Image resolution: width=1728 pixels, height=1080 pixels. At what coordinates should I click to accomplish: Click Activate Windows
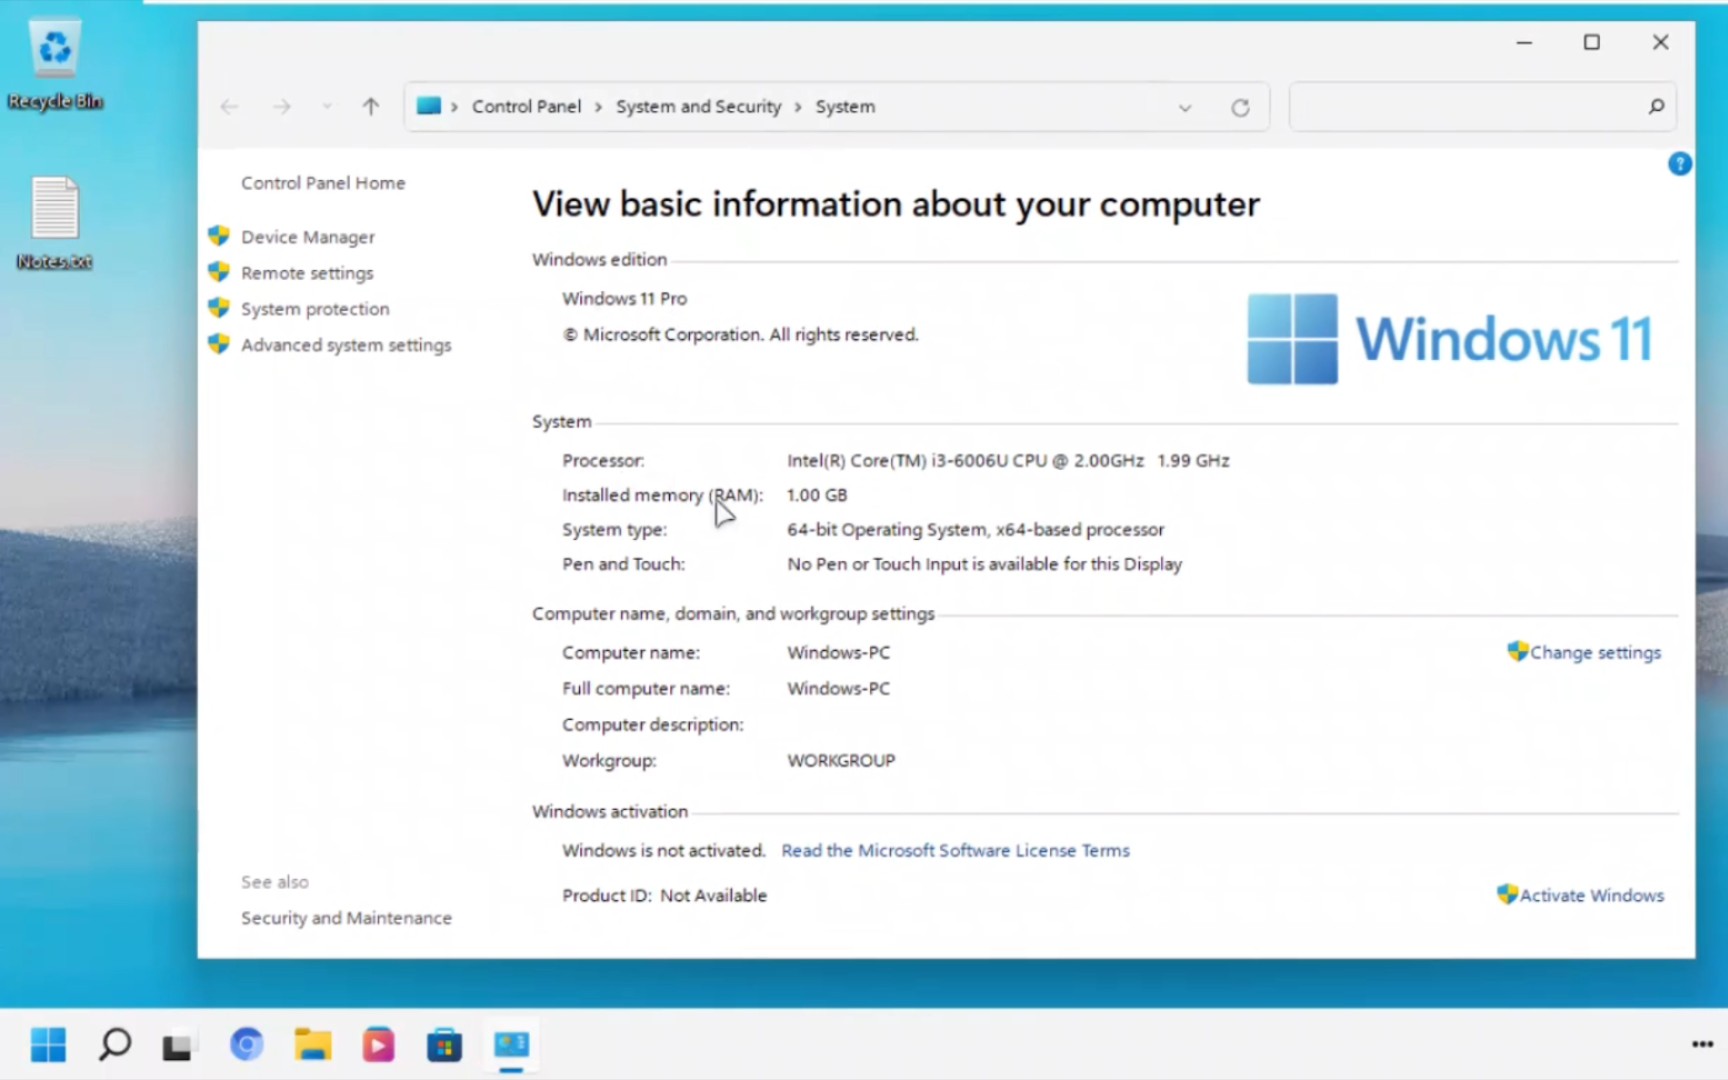(1592, 895)
